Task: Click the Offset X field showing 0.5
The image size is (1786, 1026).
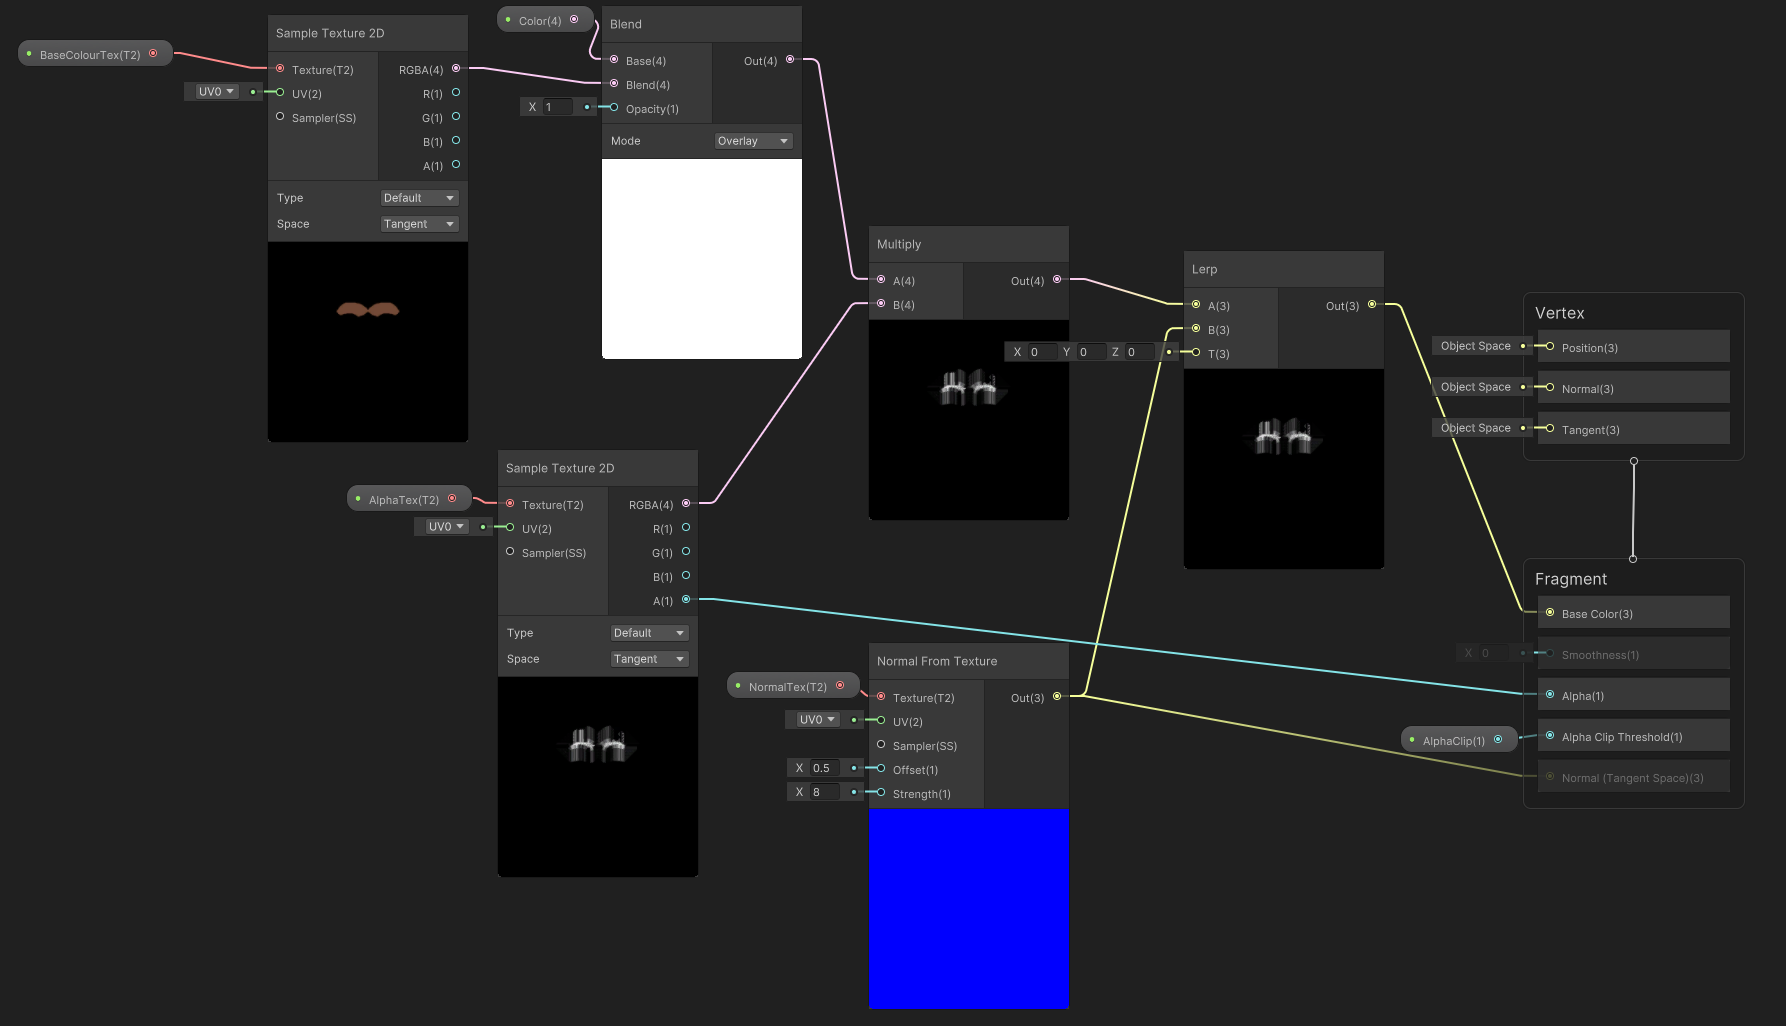Action: click(824, 768)
